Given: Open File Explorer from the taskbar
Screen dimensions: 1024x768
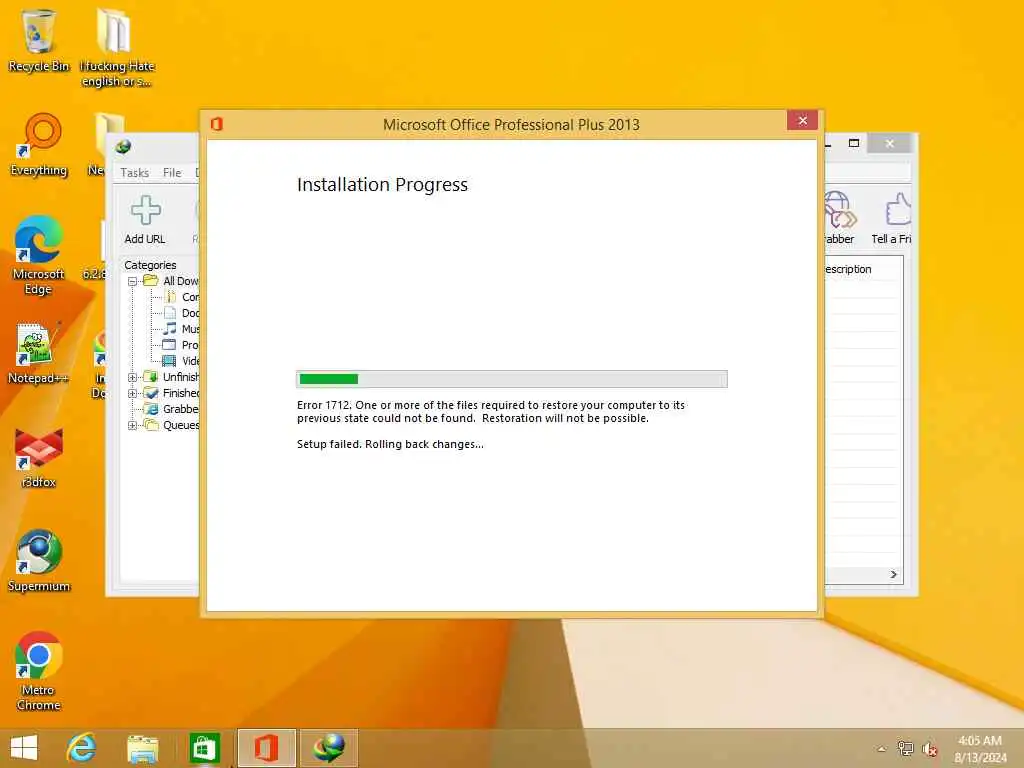Looking at the screenshot, I should click(x=143, y=748).
